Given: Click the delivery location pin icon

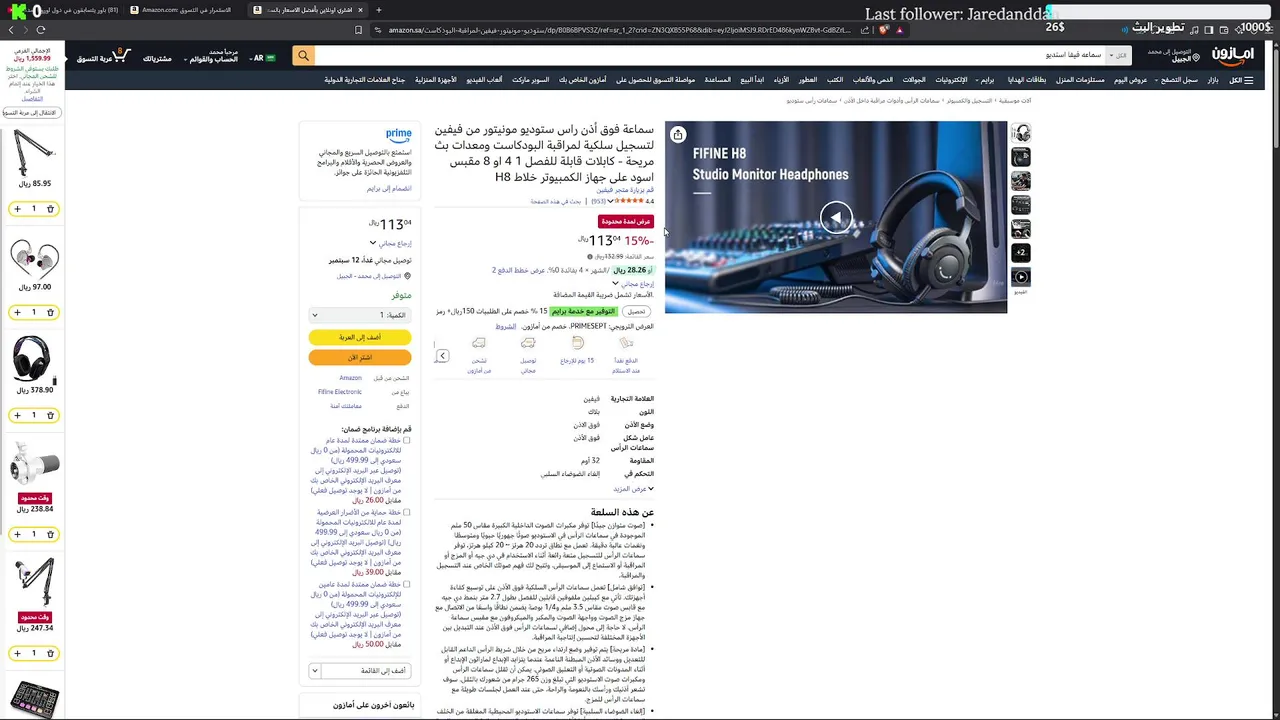Looking at the screenshot, I should point(407,276).
